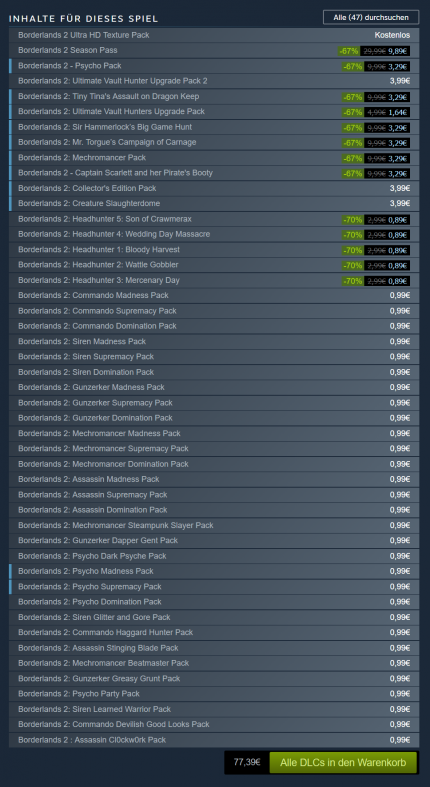Image resolution: width=430 pixels, height=787 pixels.
Task: Click 'Alle (47) durchsuchen' button
Action: click(371, 18)
